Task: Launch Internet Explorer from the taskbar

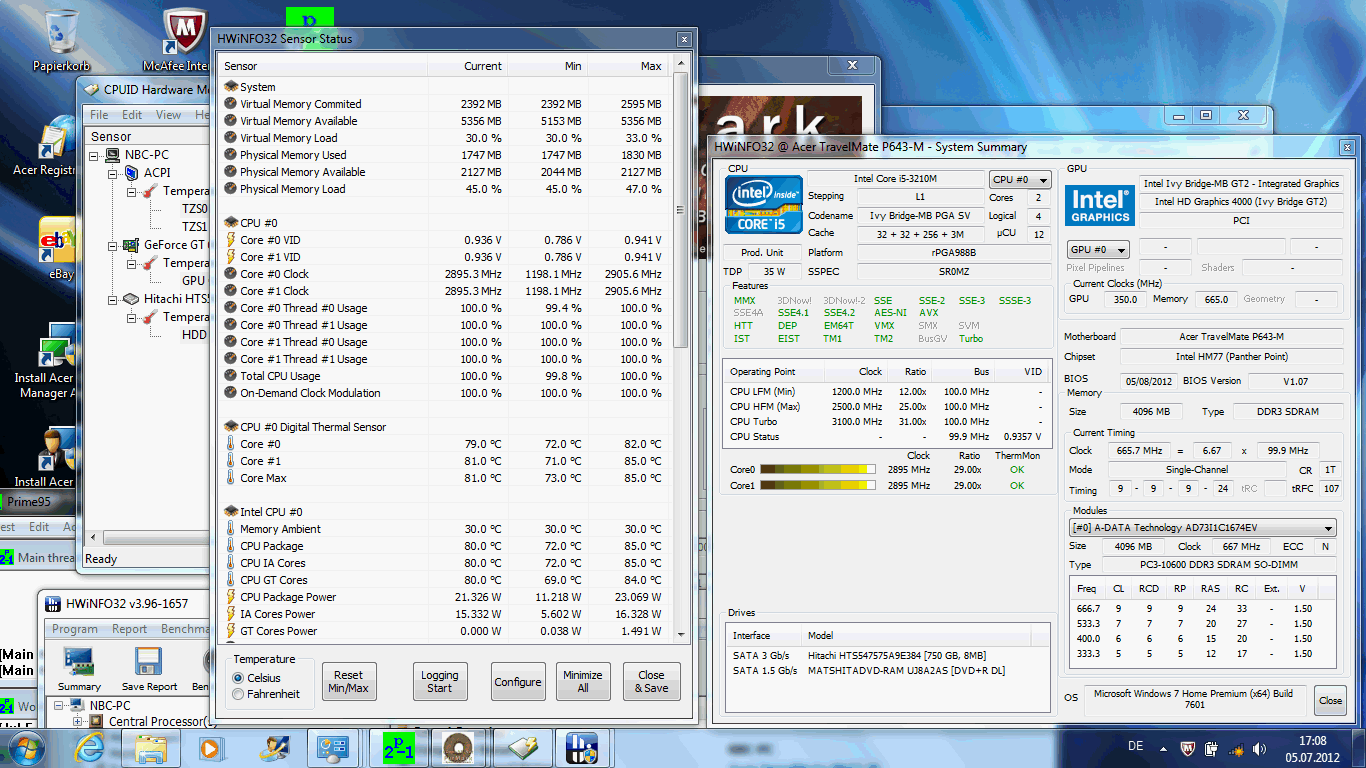Action: point(89,747)
